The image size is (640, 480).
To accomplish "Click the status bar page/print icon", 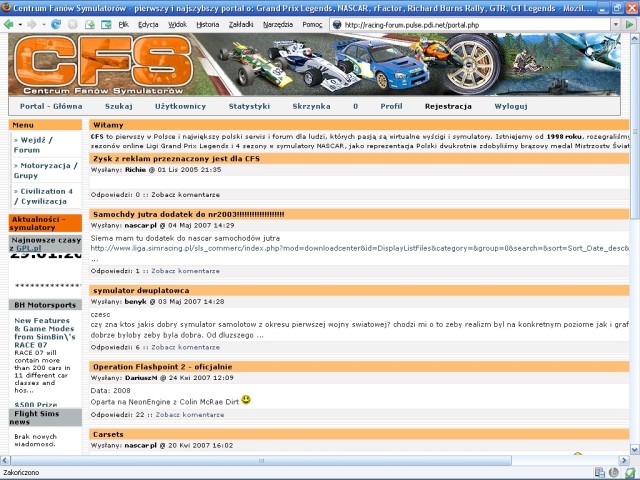I will click(600, 473).
